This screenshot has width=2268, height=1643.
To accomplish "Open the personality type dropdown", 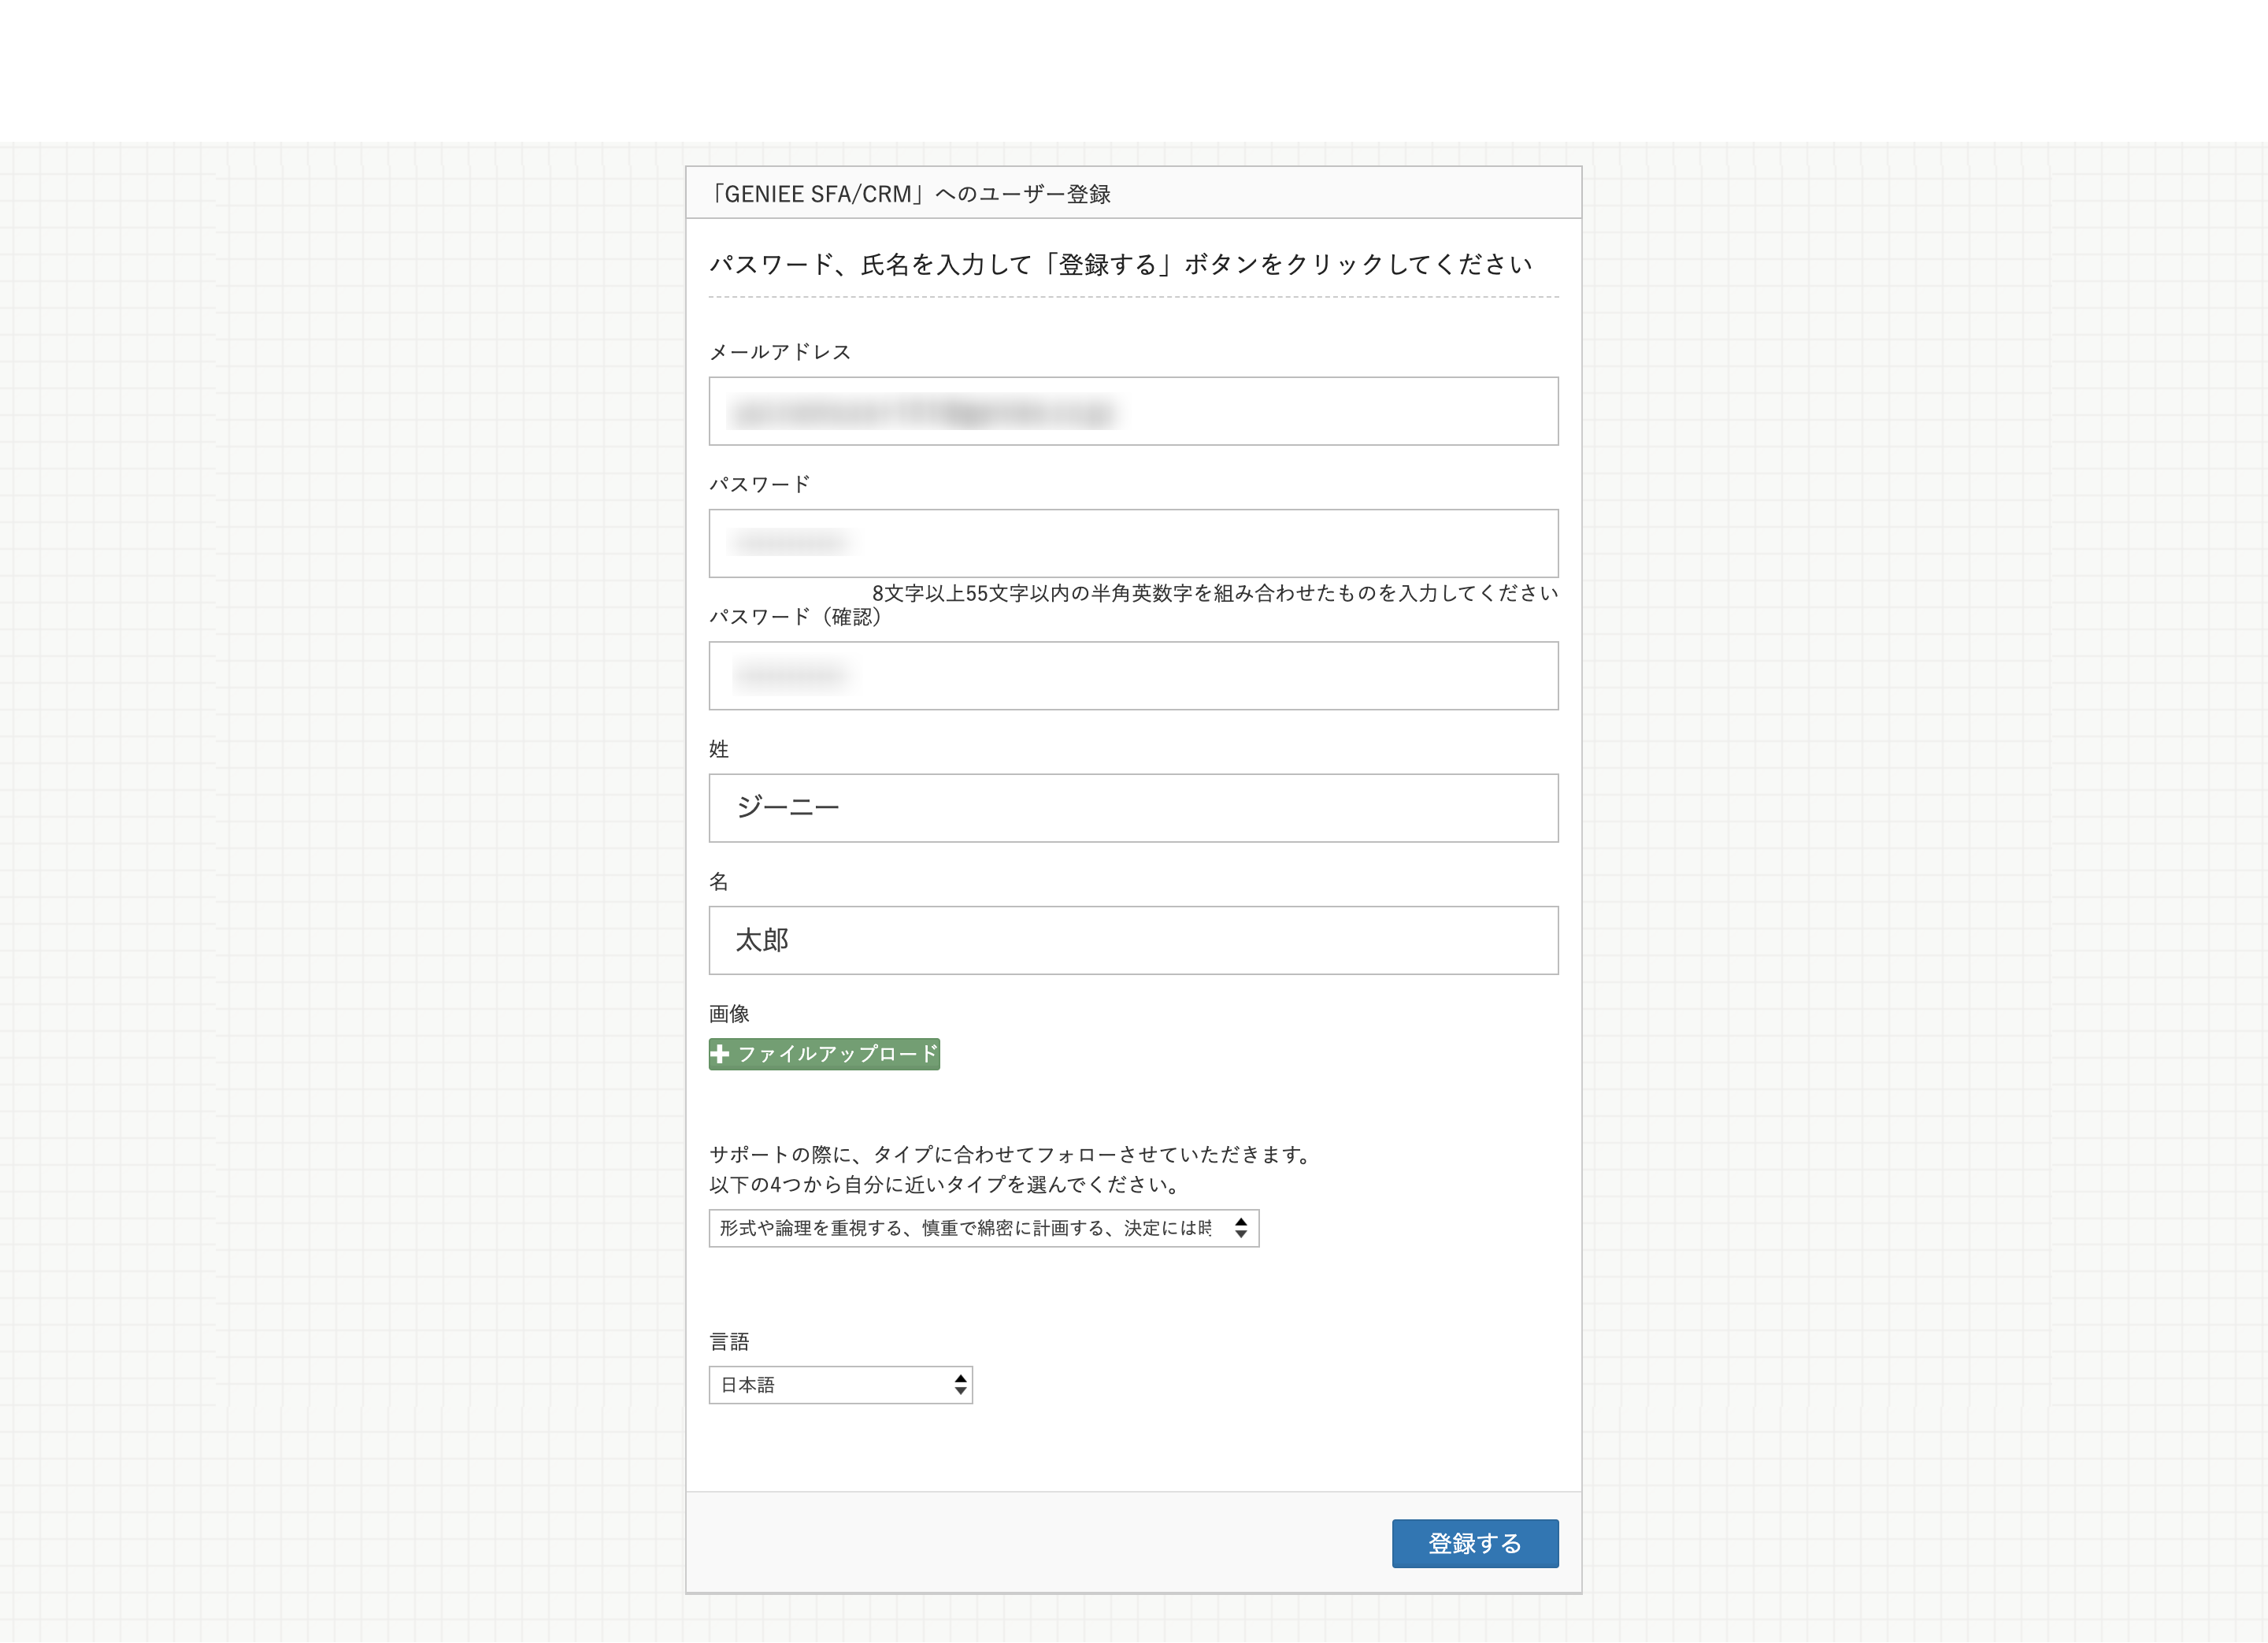I will [x=983, y=1228].
